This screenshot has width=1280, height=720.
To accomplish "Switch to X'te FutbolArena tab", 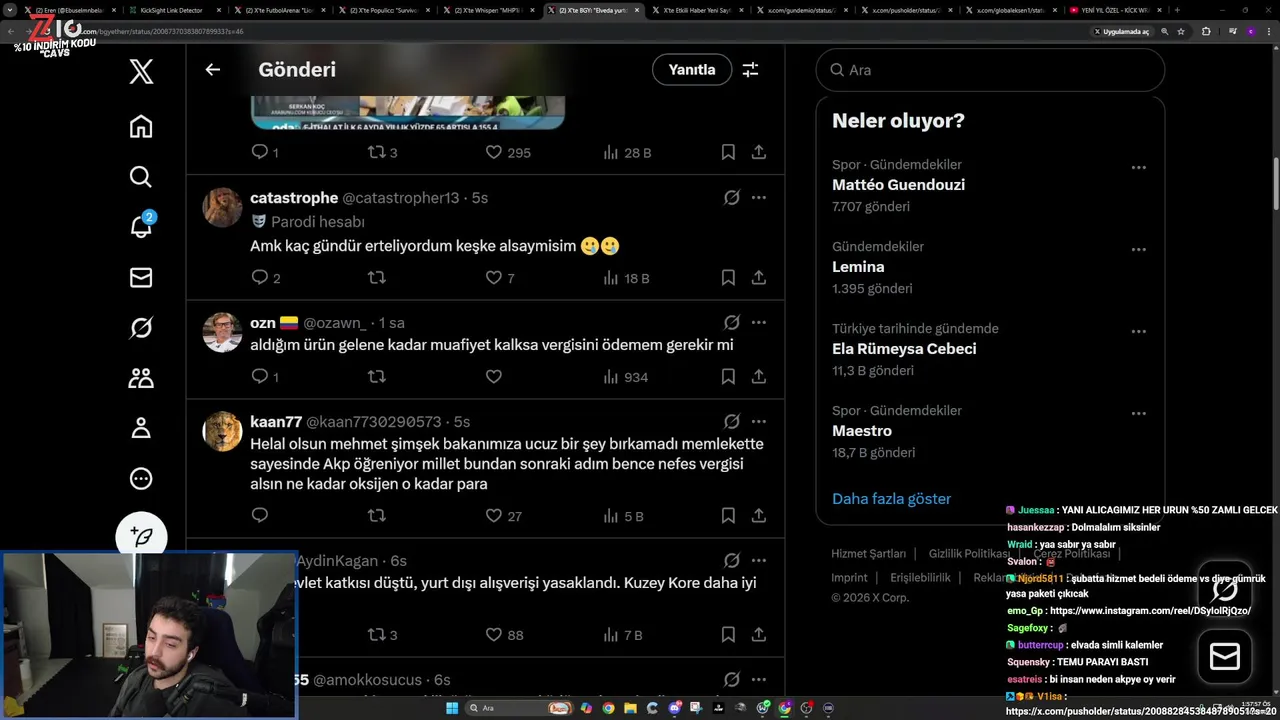I will point(281,10).
